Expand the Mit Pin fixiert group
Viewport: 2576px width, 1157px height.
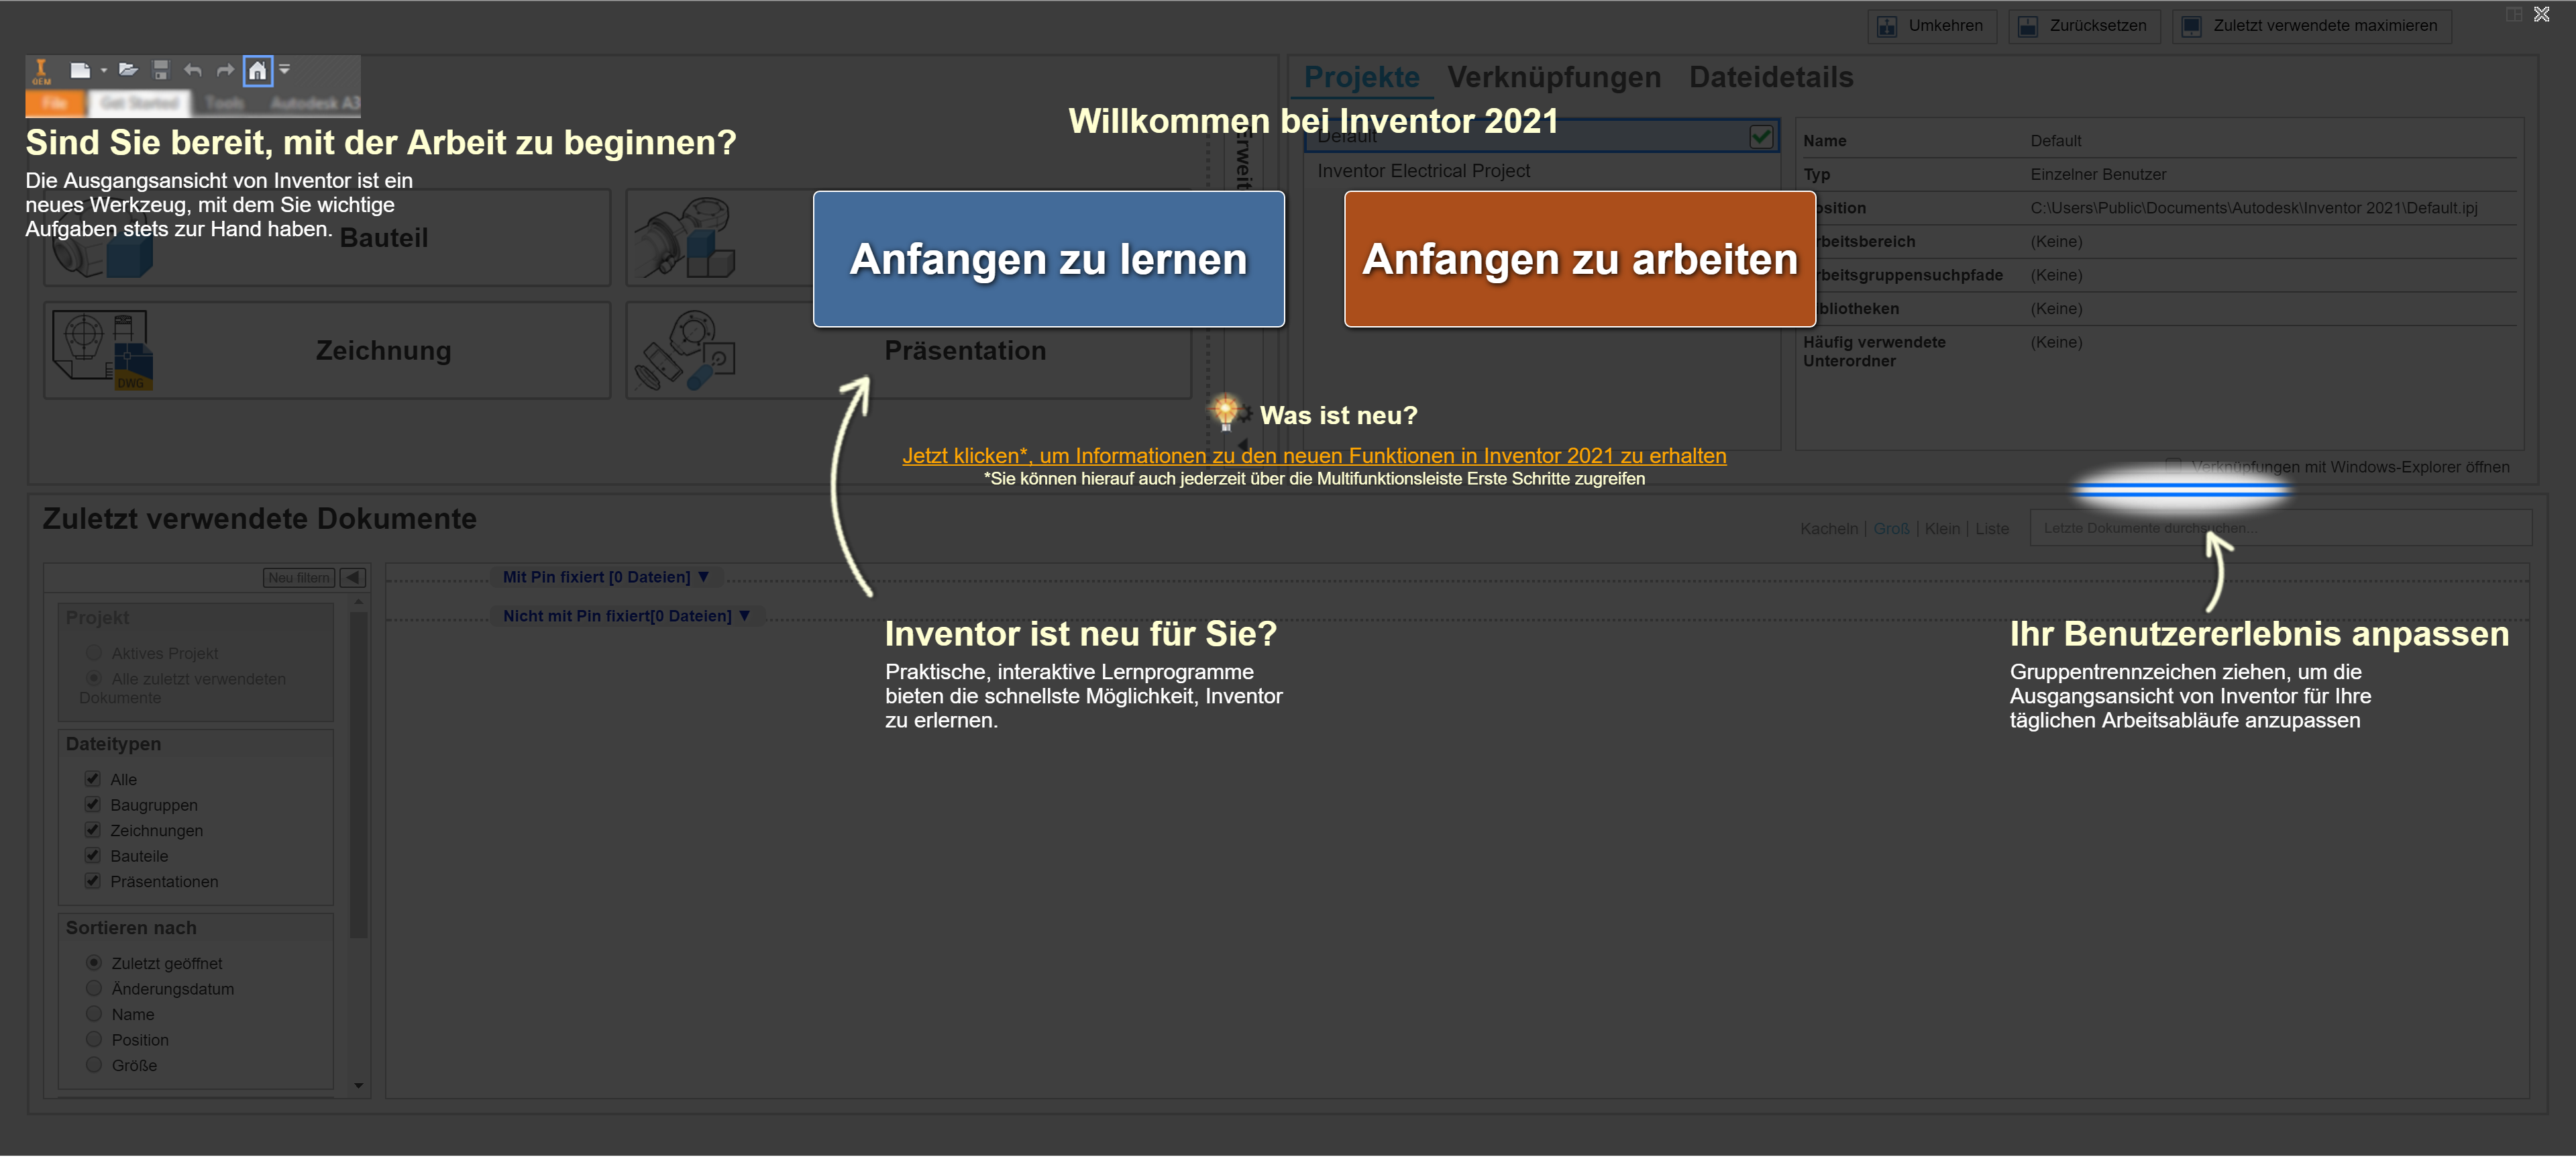(x=606, y=577)
